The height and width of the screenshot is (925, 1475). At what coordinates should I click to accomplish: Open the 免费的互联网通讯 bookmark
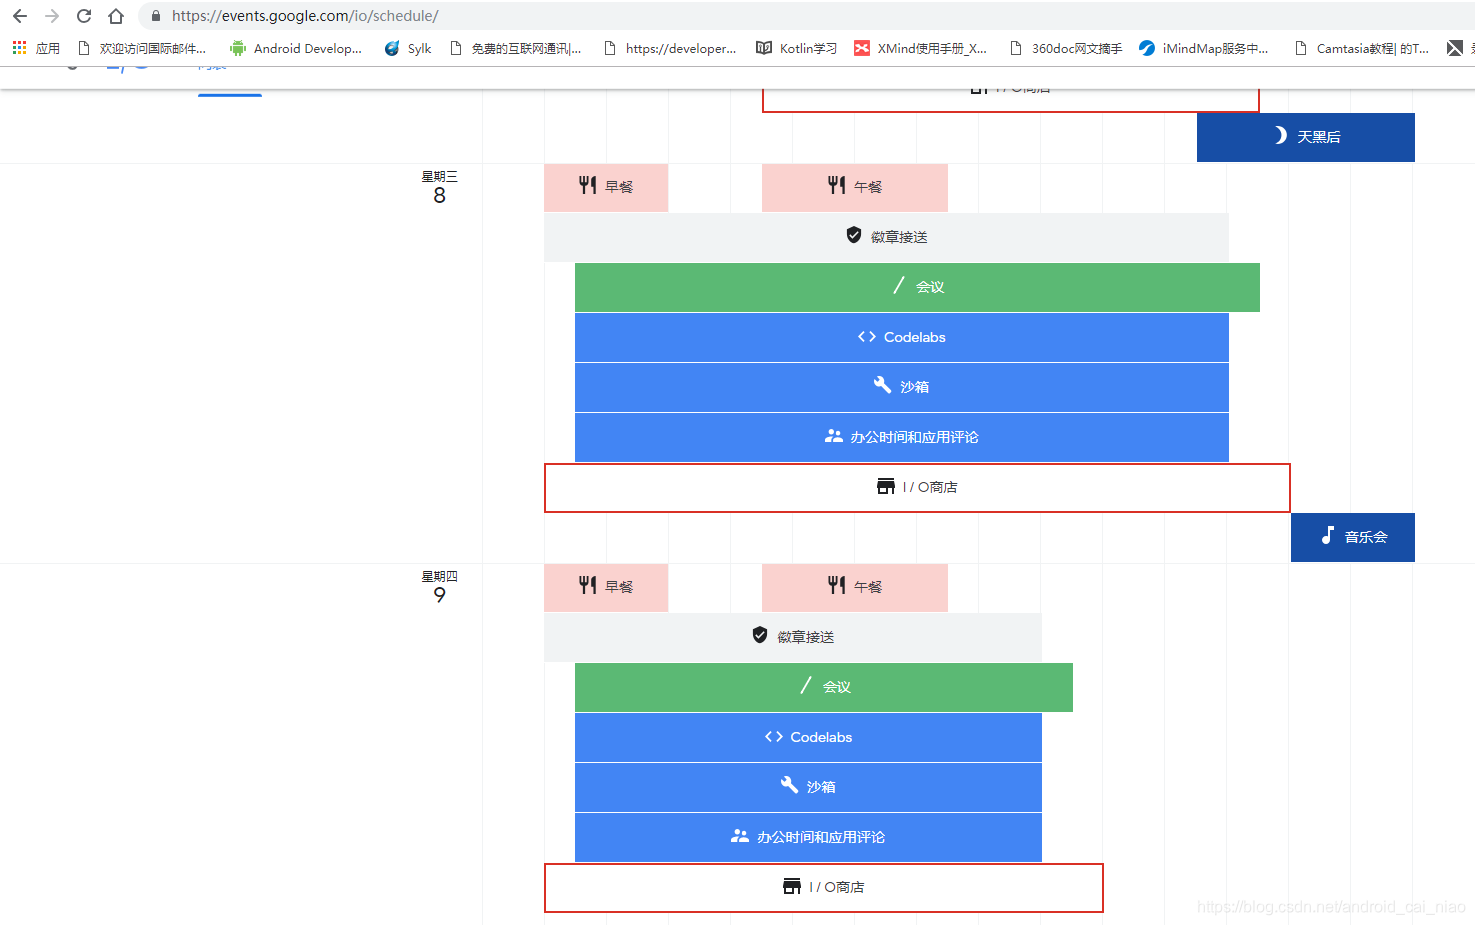pos(515,48)
